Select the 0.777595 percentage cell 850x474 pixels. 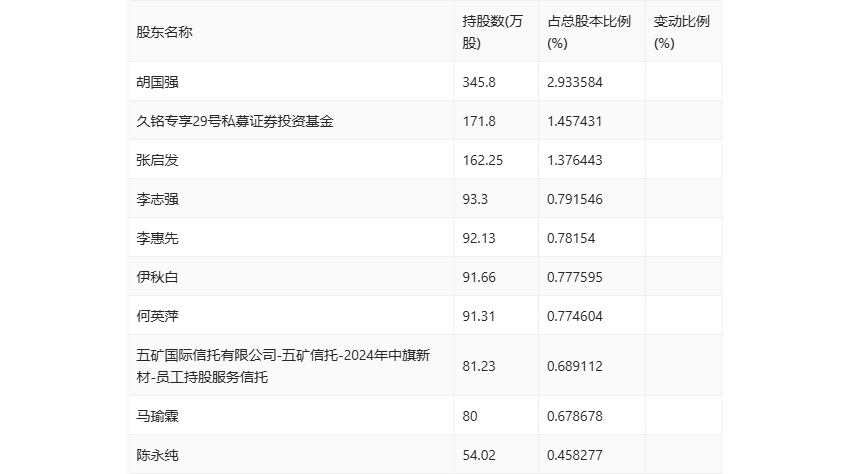point(575,277)
